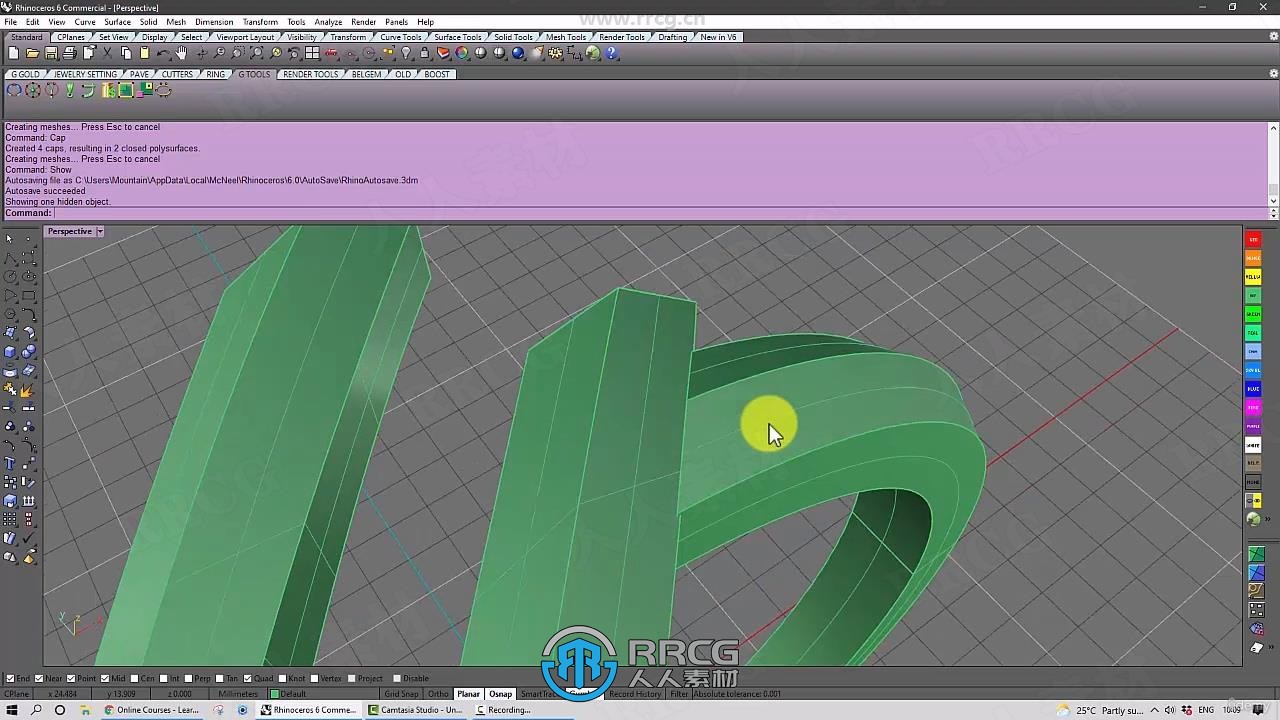Toggle the Quad osnap checkbox

pyautogui.click(x=248, y=678)
